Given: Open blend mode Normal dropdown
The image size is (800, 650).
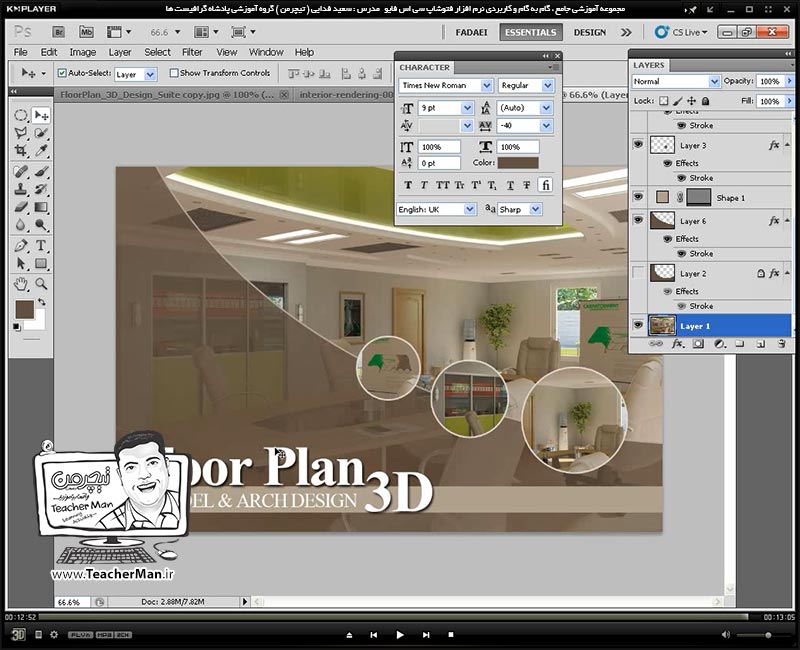Looking at the screenshot, I should [x=714, y=81].
